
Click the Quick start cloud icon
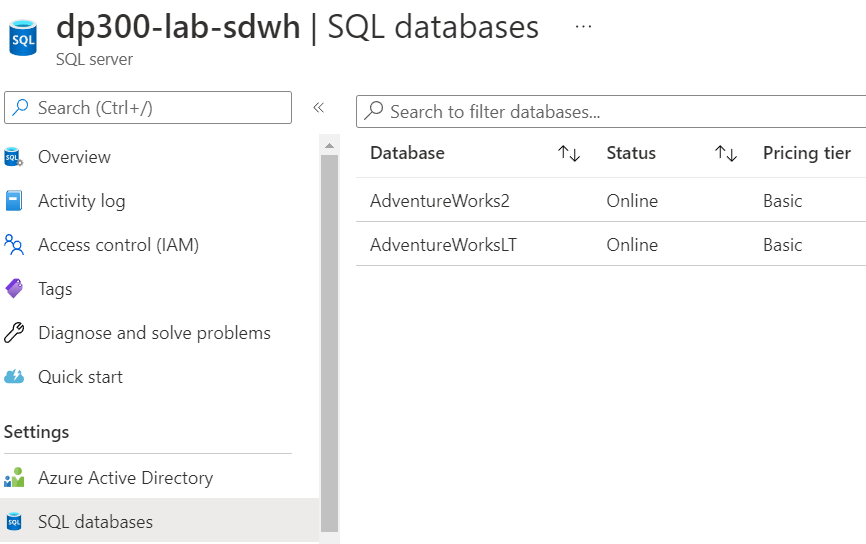click(14, 377)
